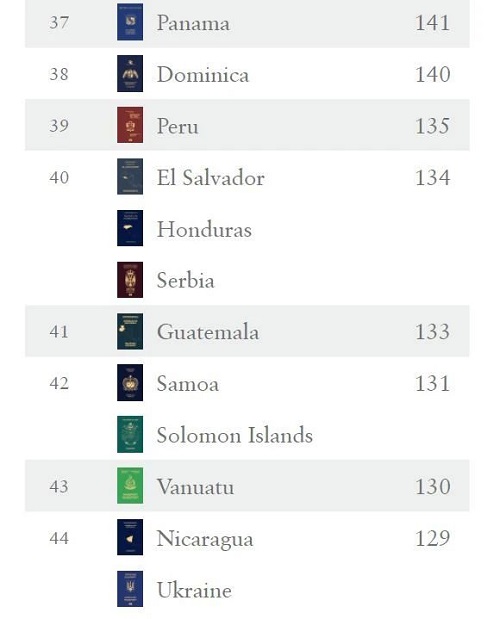Click the Dominica passport cover icon

point(130,73)
